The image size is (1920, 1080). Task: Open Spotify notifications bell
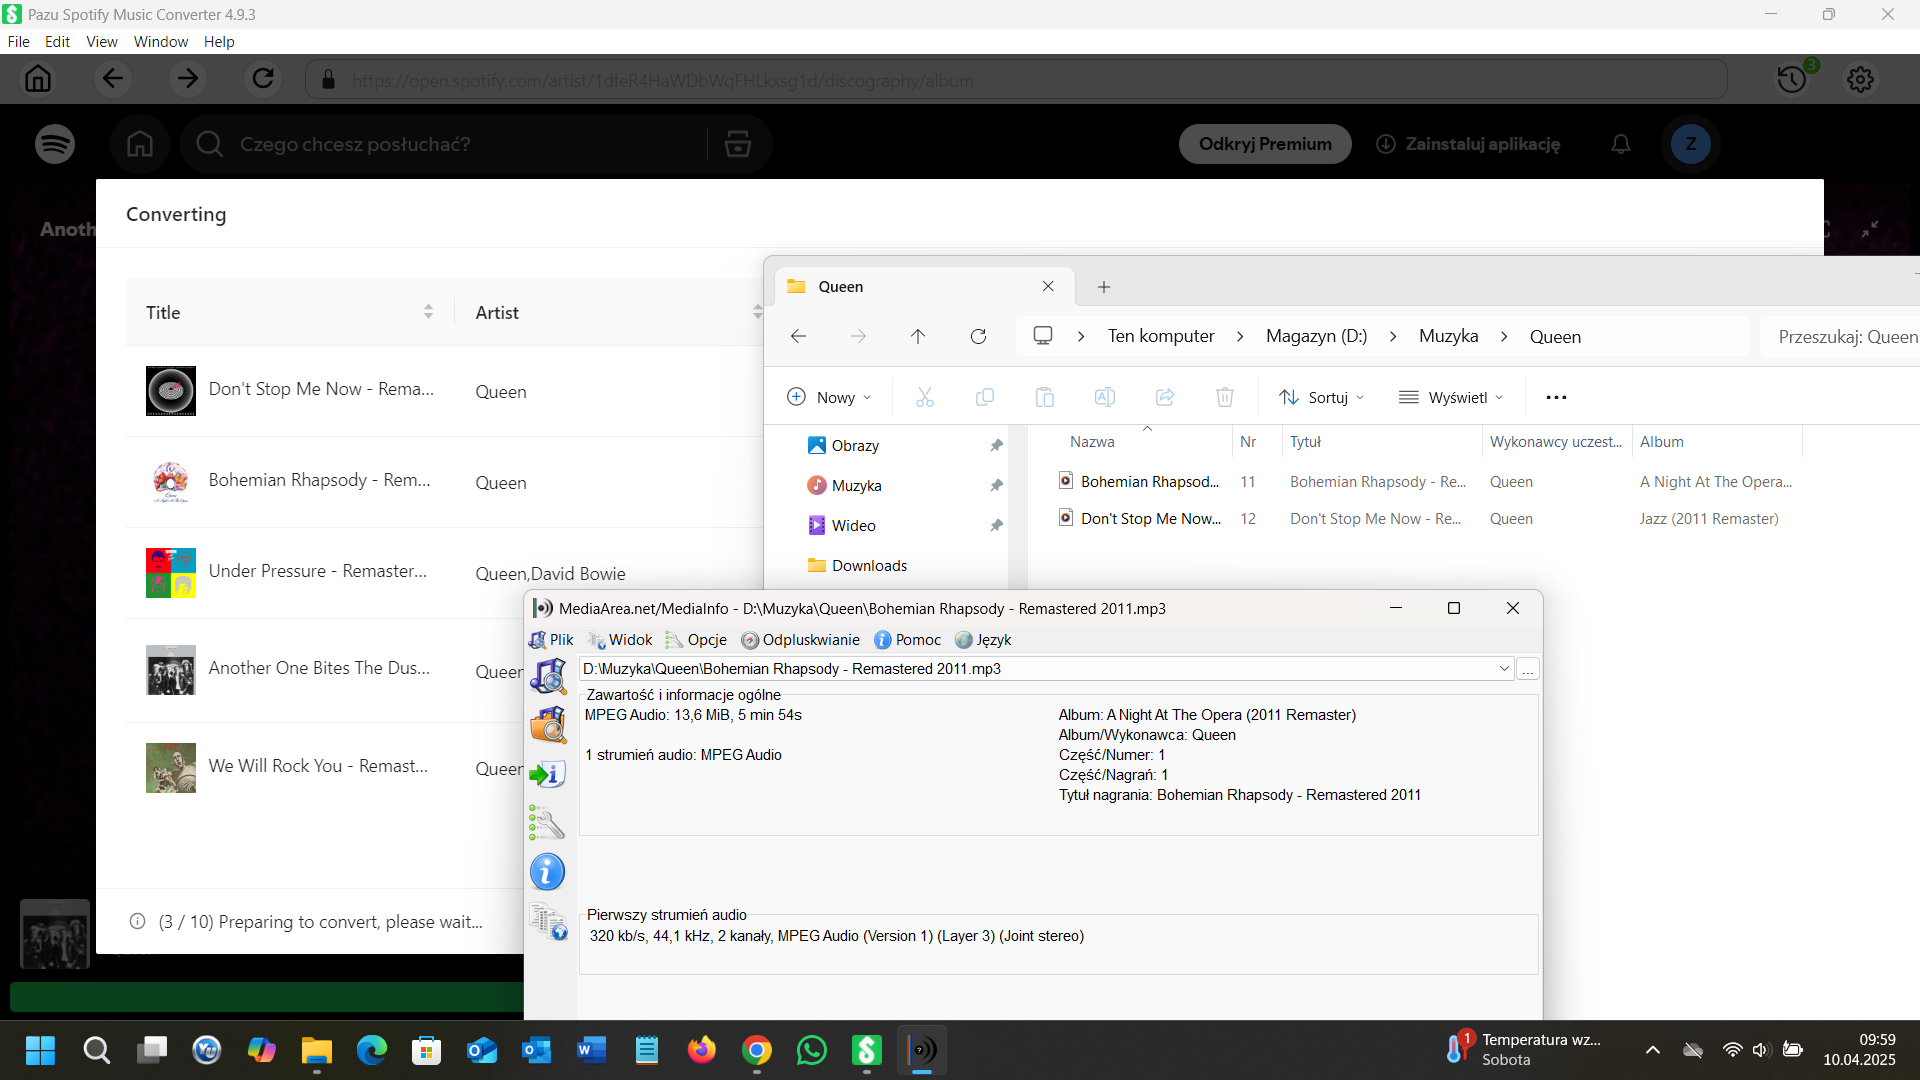(x=1621, y=144)
